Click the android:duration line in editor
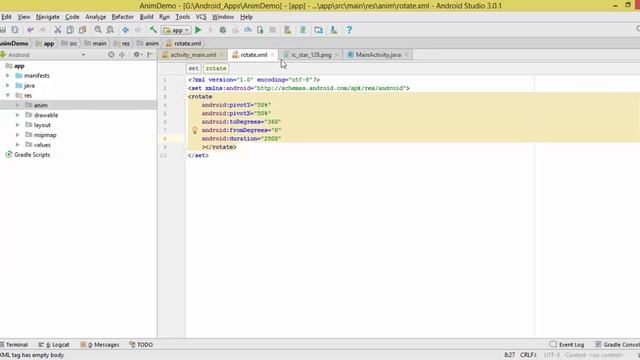 [241, 139]
